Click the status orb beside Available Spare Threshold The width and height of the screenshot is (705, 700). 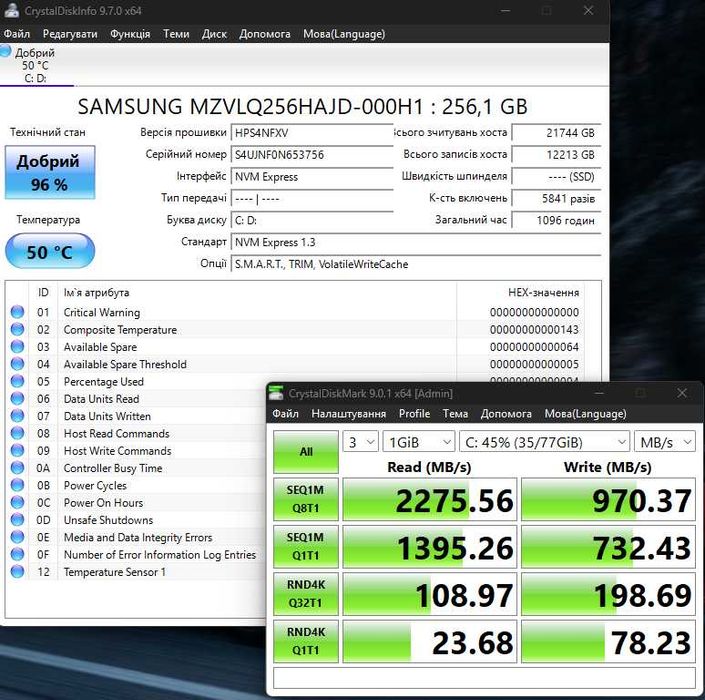click(17, 364)
